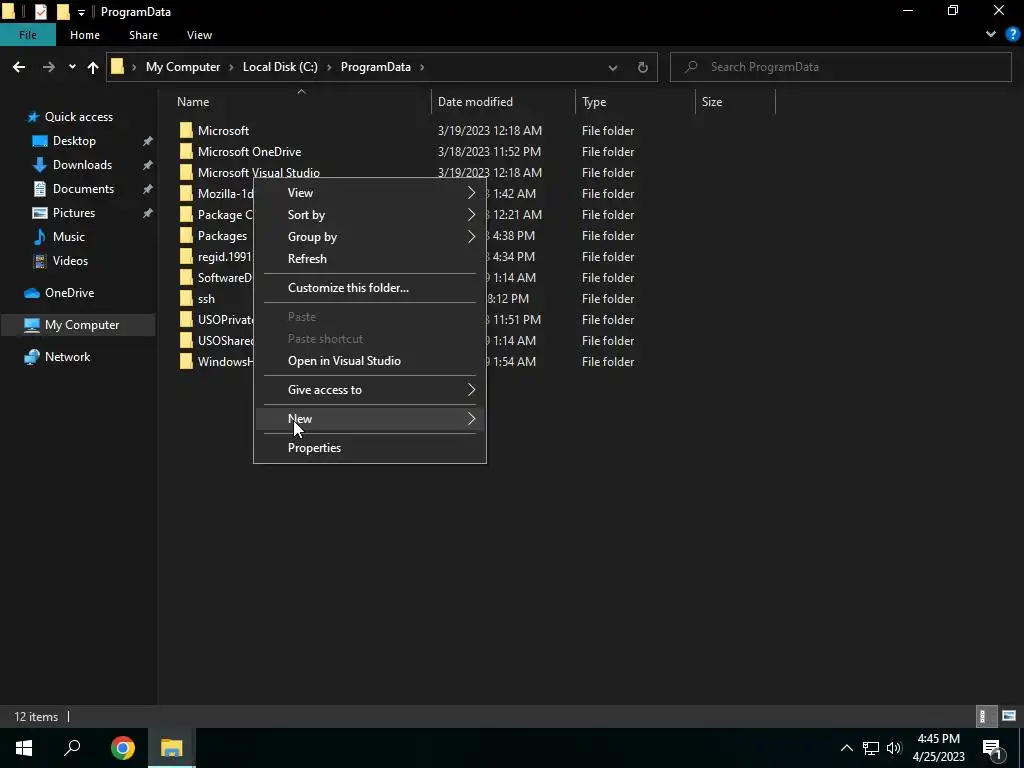Click ProgramData breadcrumb segment
Viewport: 1024px width, 768px height.
[376, 67]
